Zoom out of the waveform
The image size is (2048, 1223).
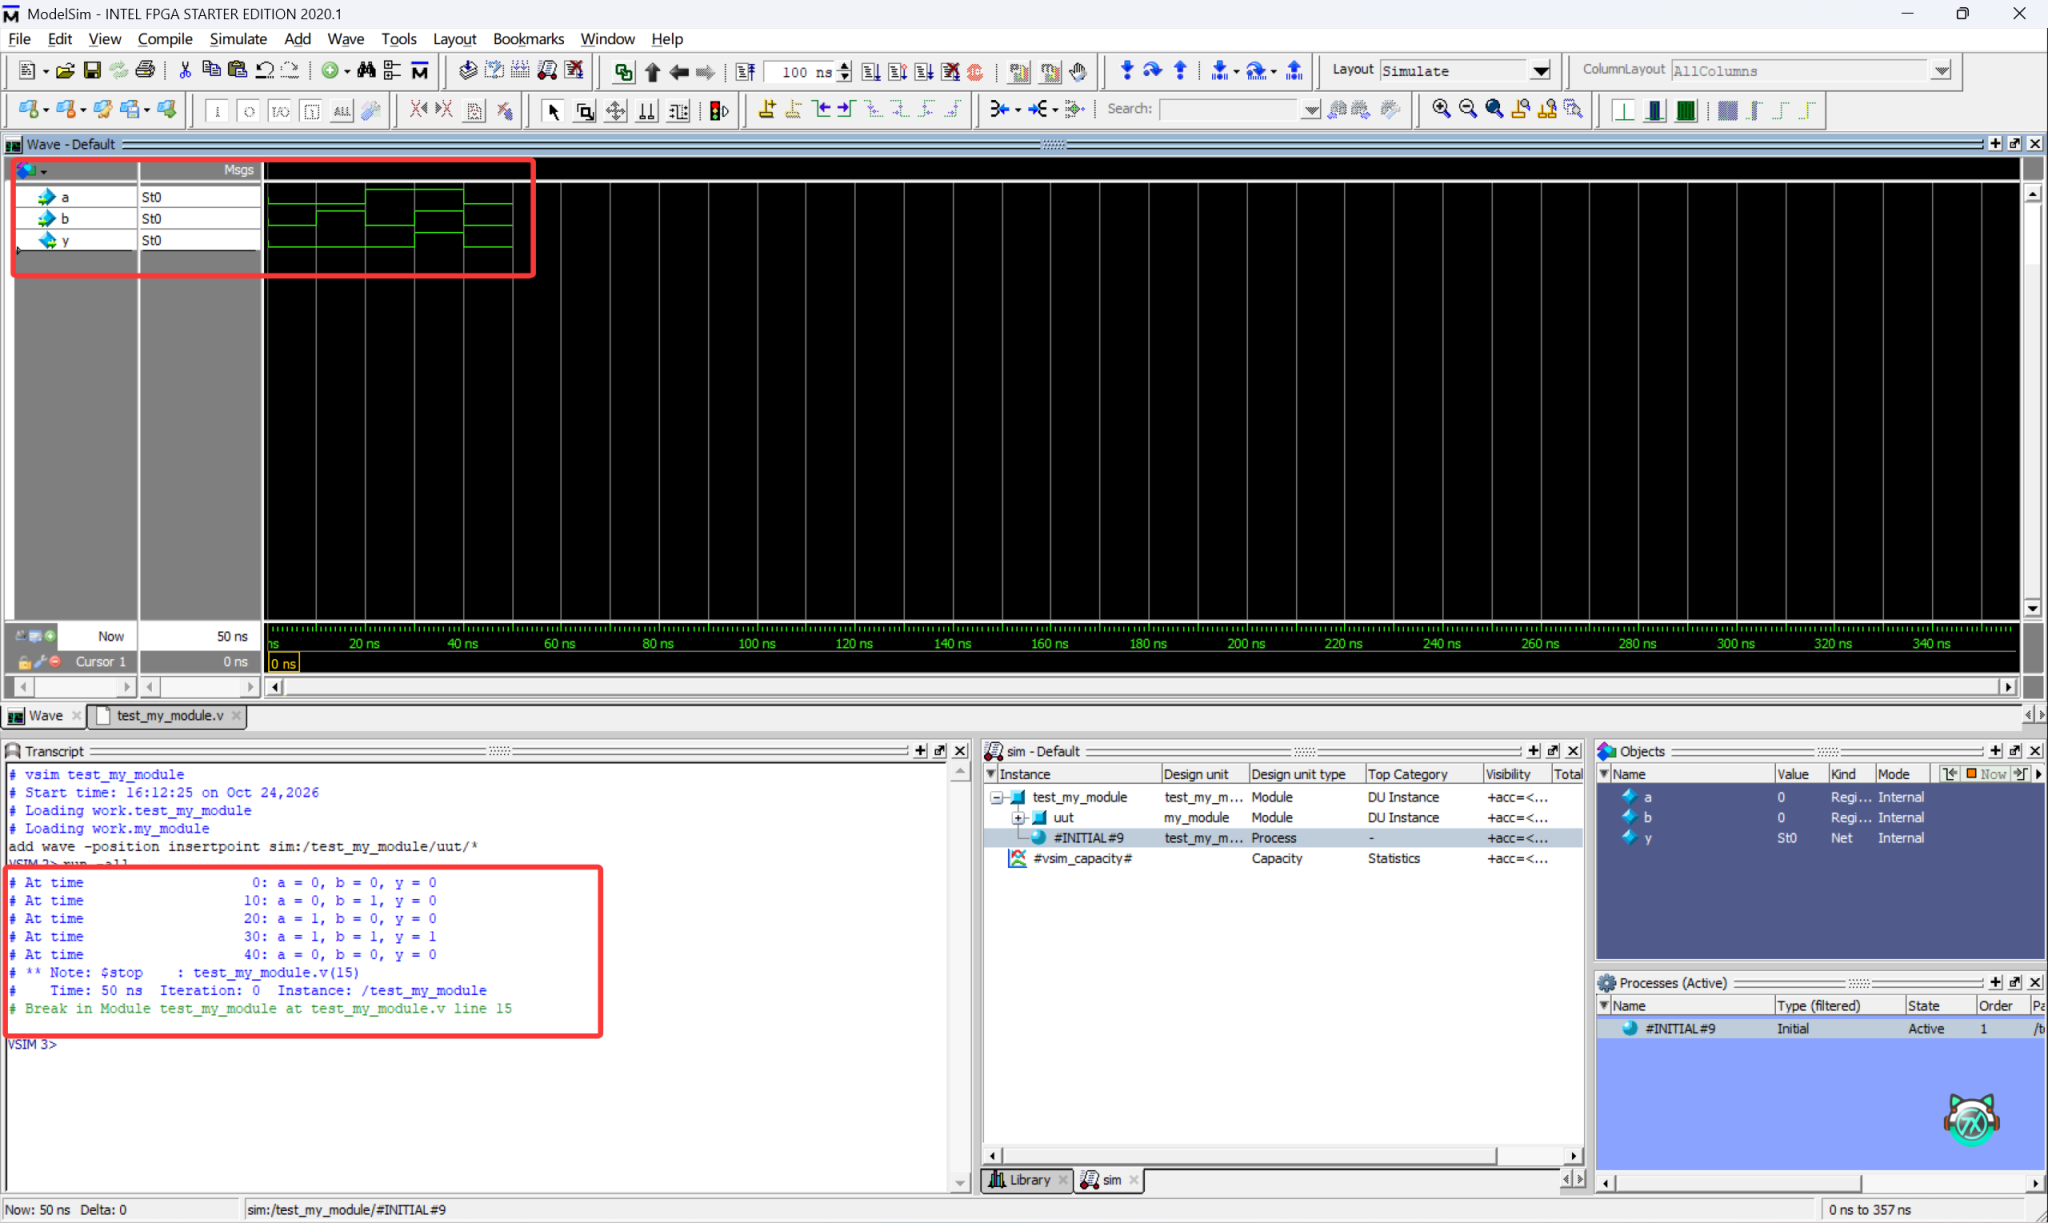tap(1468, 109)
